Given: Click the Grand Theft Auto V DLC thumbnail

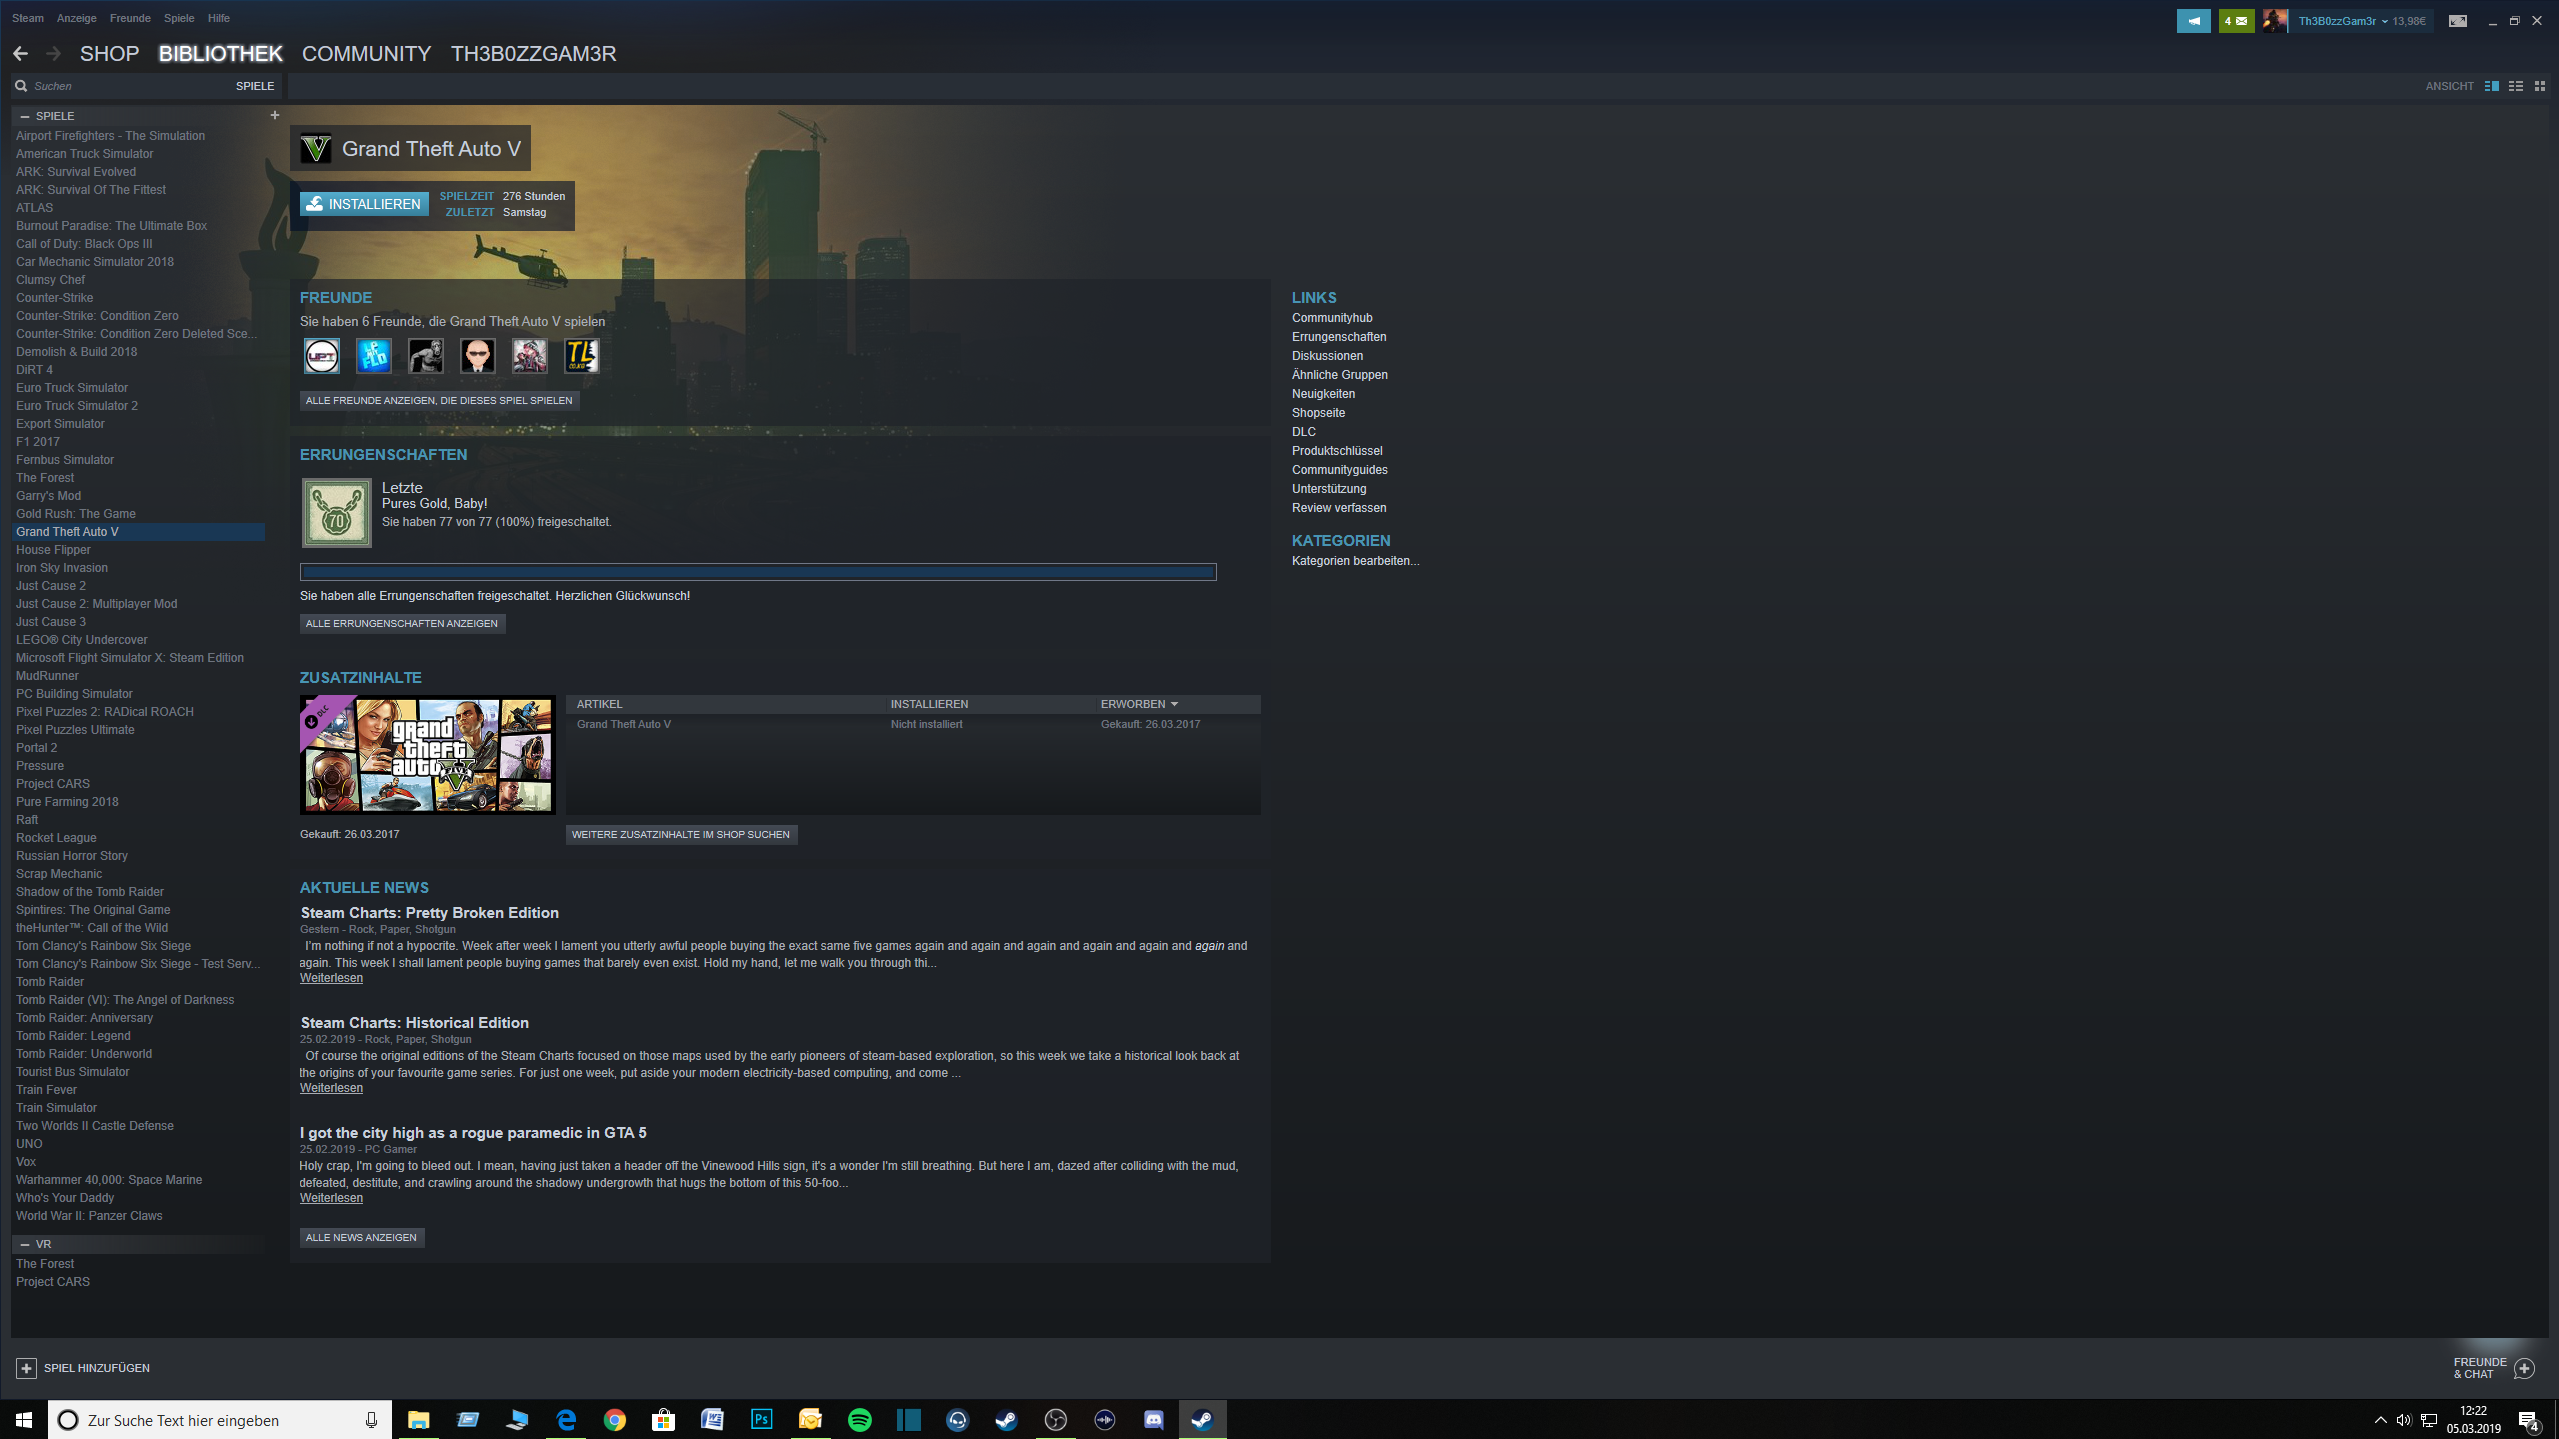Looking at the screenshot, I should (x=427, y=755).
